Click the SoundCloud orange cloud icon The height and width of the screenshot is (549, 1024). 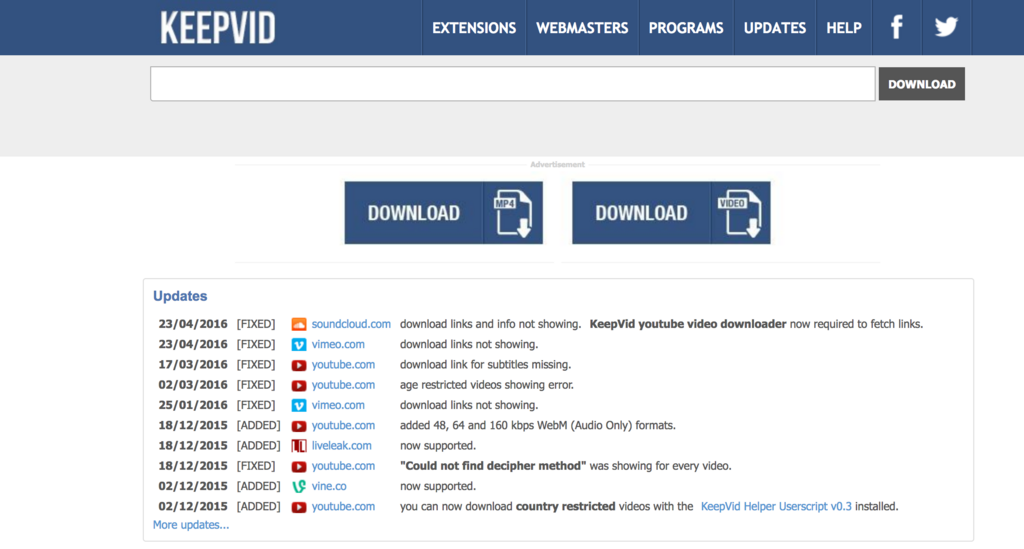[298, 324]
